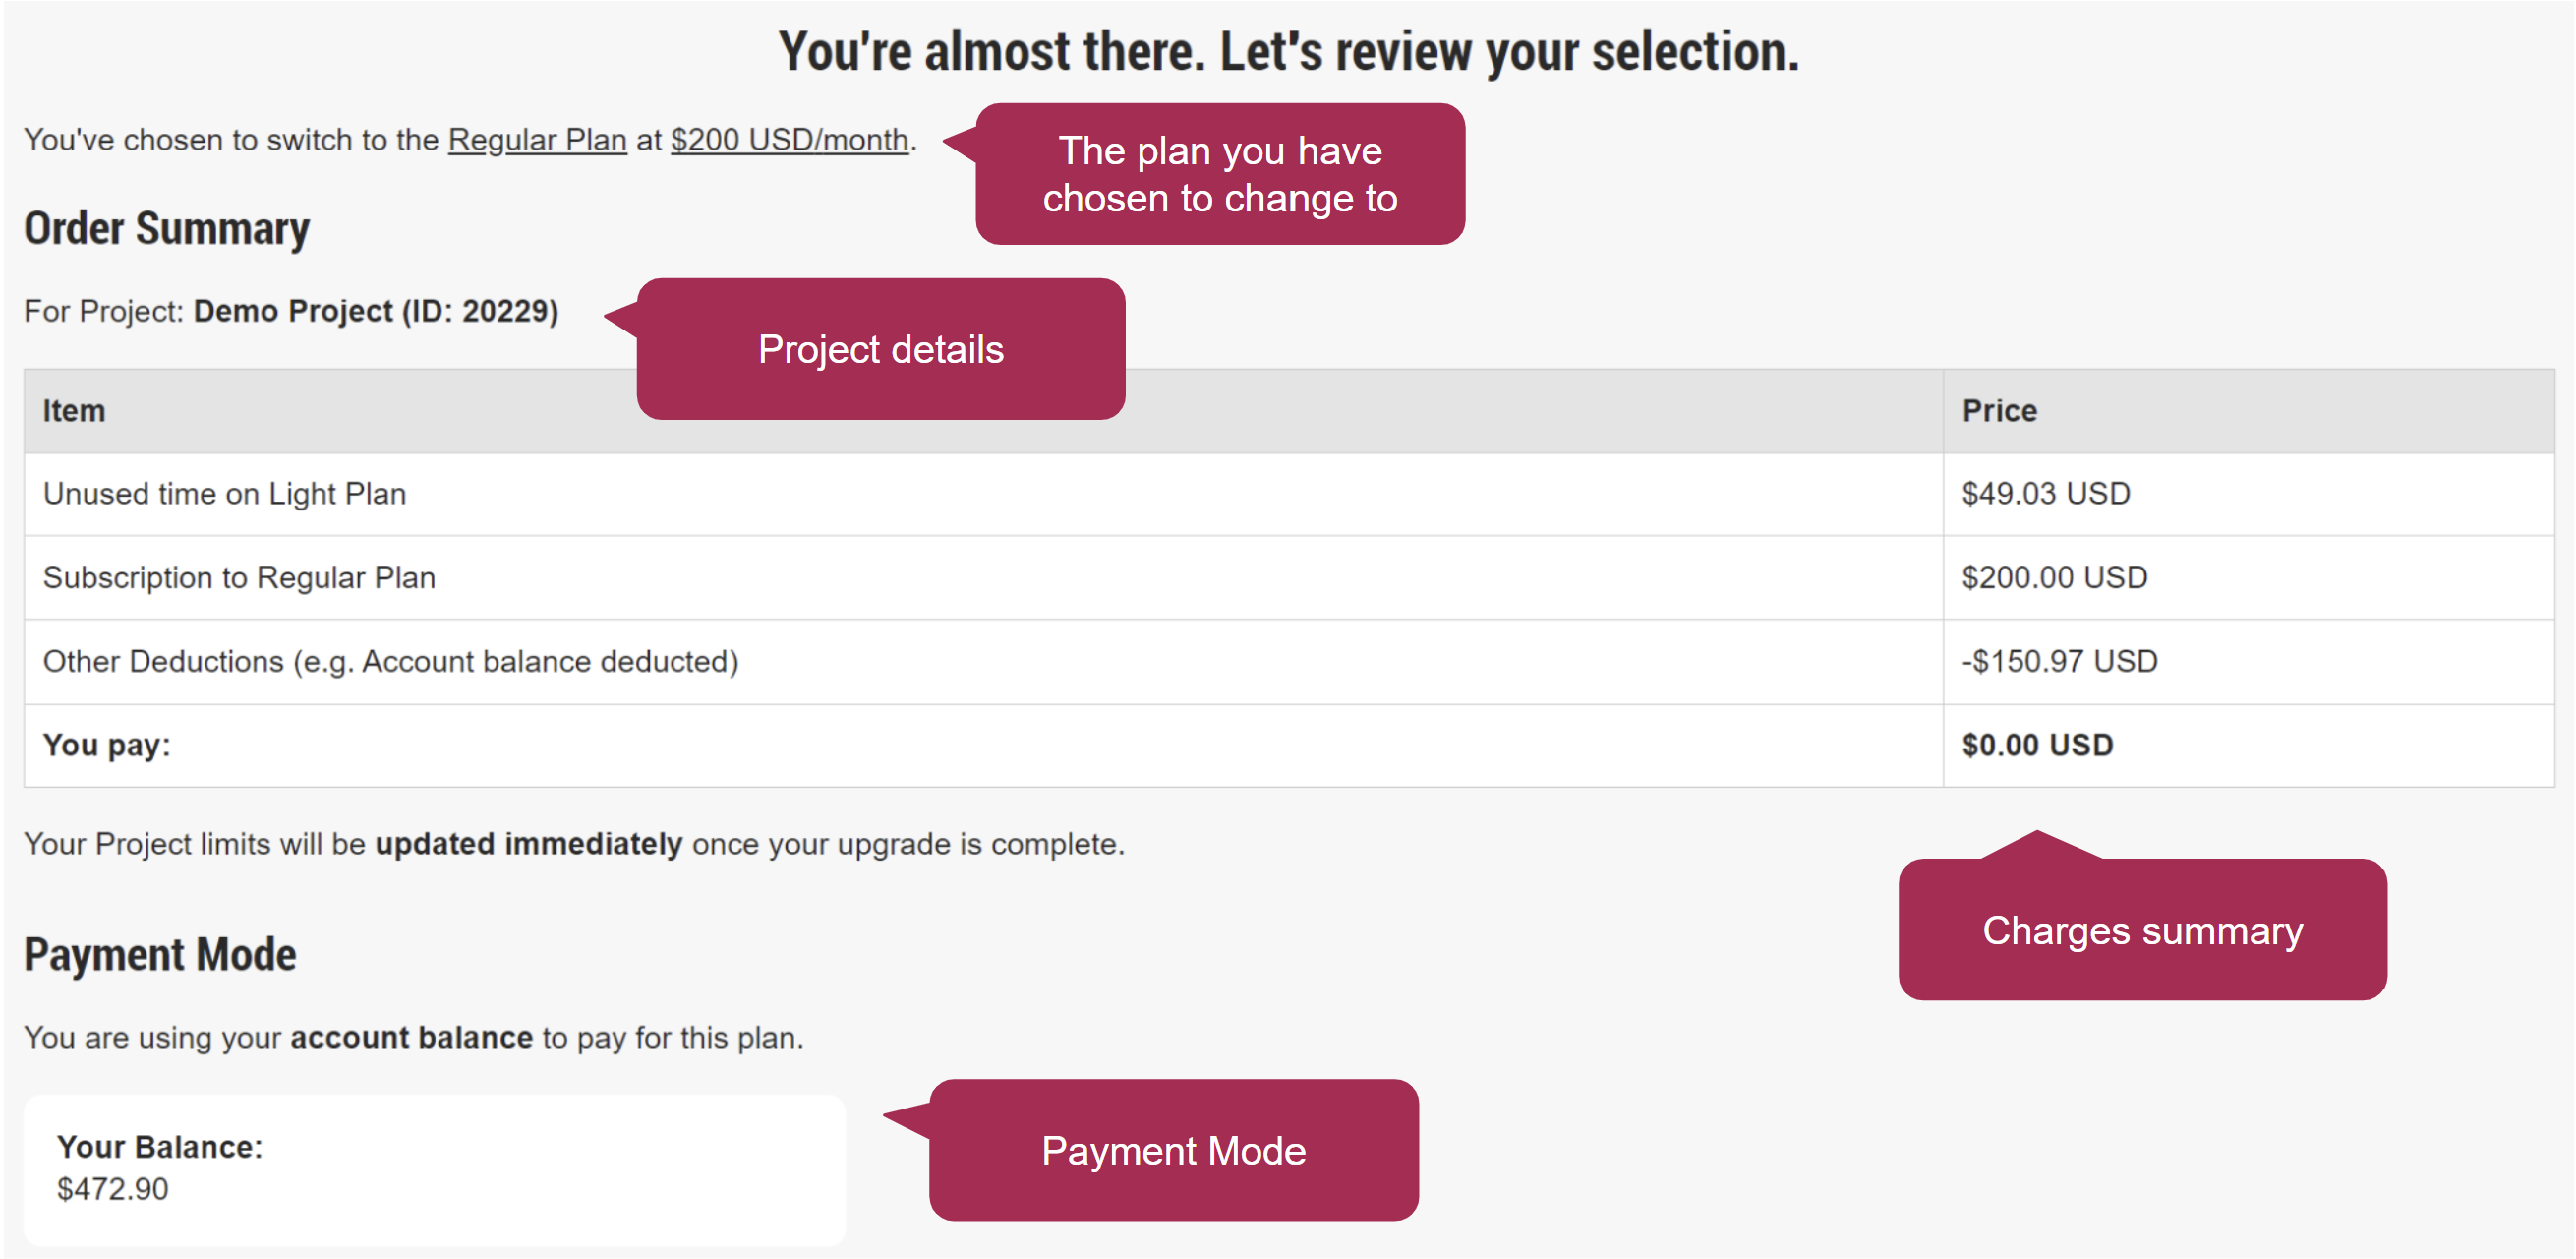Click the $0.00 USD total amount
Screen dimensions: 2576x1259
click(2035, 745)
